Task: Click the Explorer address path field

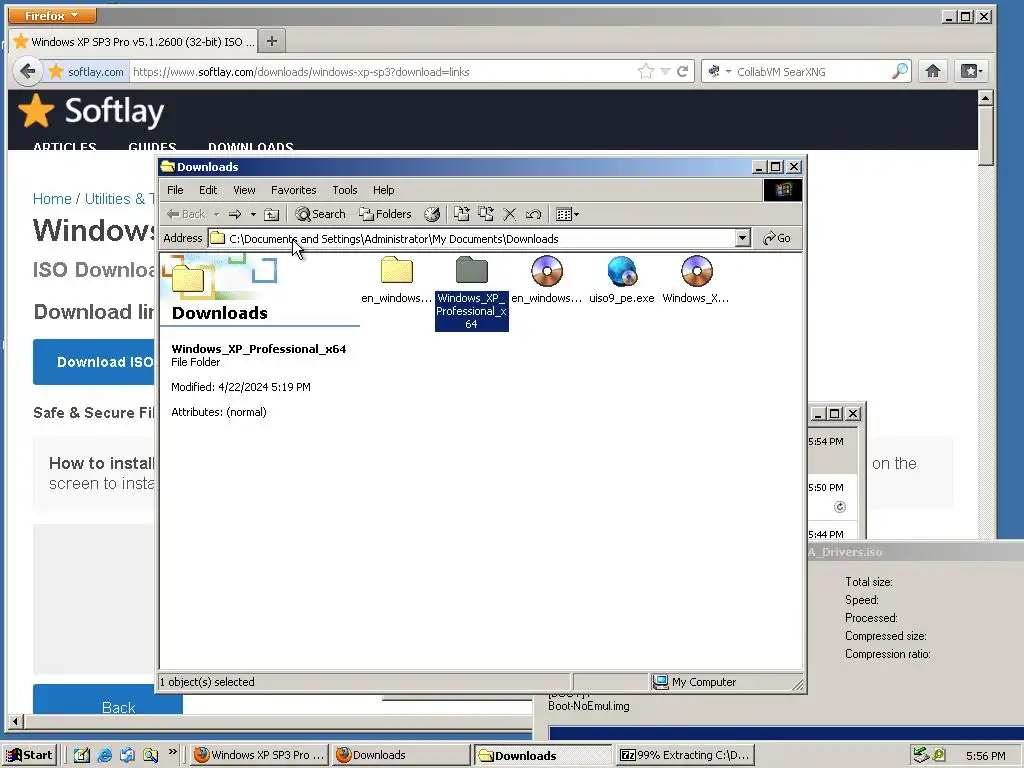Action: (479, 238)
